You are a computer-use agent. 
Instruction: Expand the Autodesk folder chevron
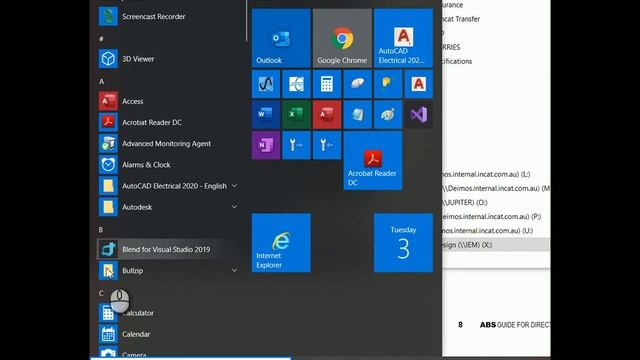coord(234,207)
